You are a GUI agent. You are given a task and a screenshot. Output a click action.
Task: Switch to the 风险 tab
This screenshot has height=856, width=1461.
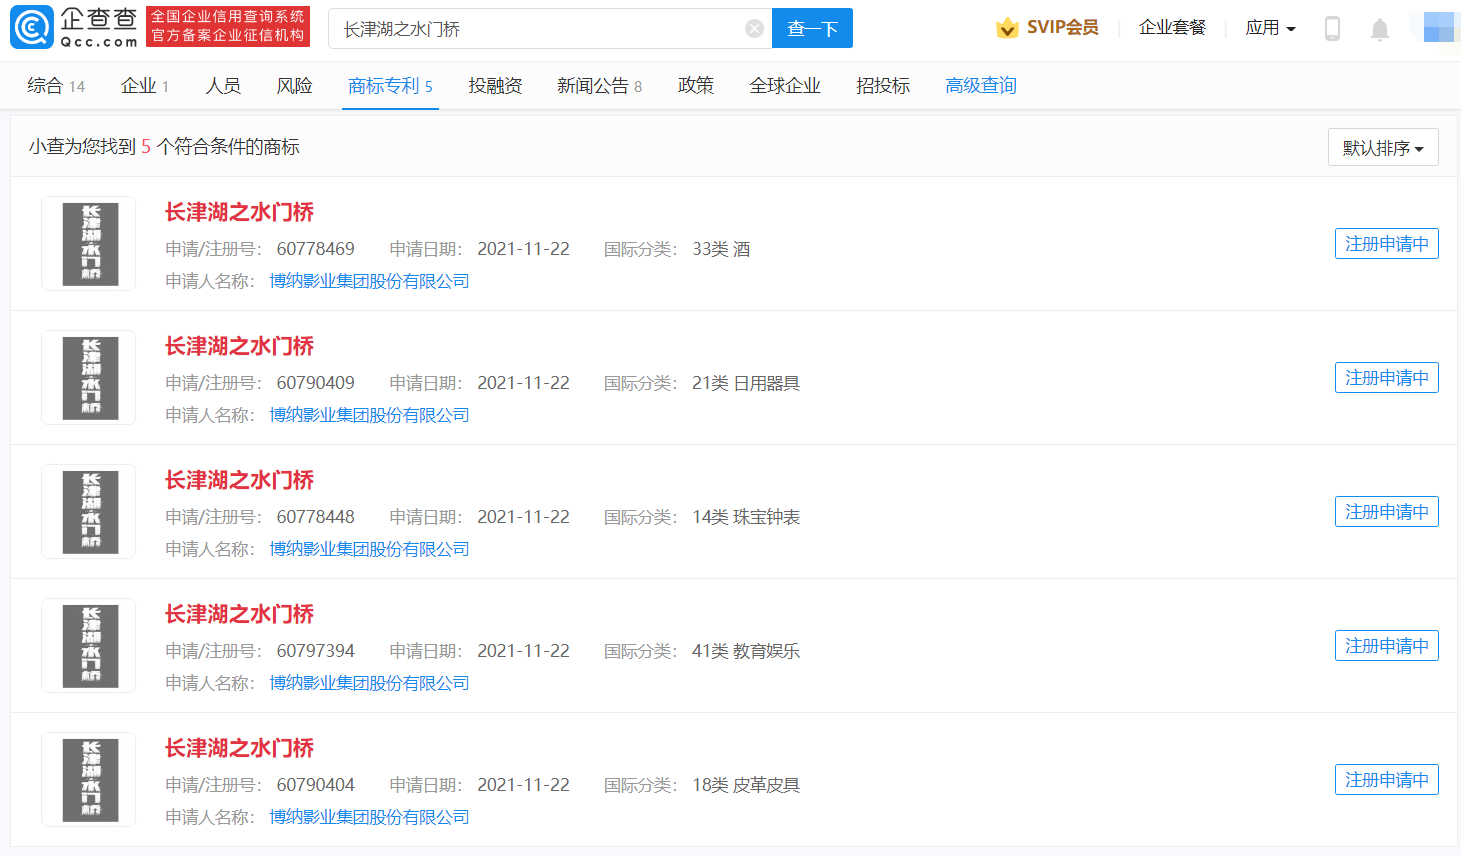point(295,85)
